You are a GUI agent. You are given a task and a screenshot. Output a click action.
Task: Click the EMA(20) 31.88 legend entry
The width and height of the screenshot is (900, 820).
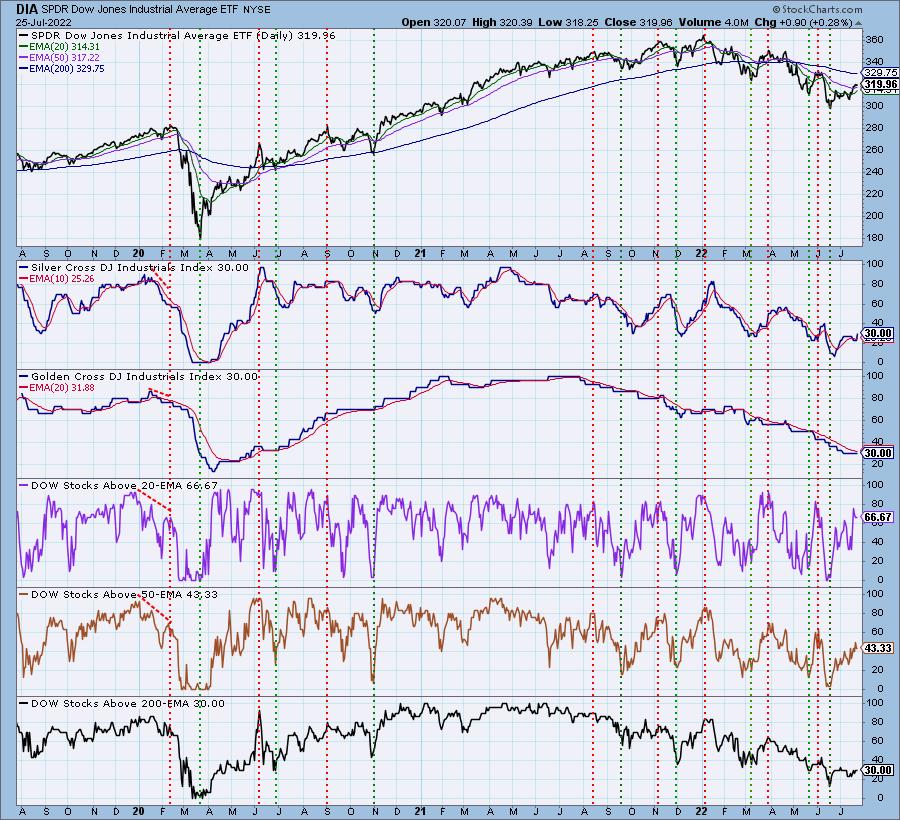(x=57, y=388)
